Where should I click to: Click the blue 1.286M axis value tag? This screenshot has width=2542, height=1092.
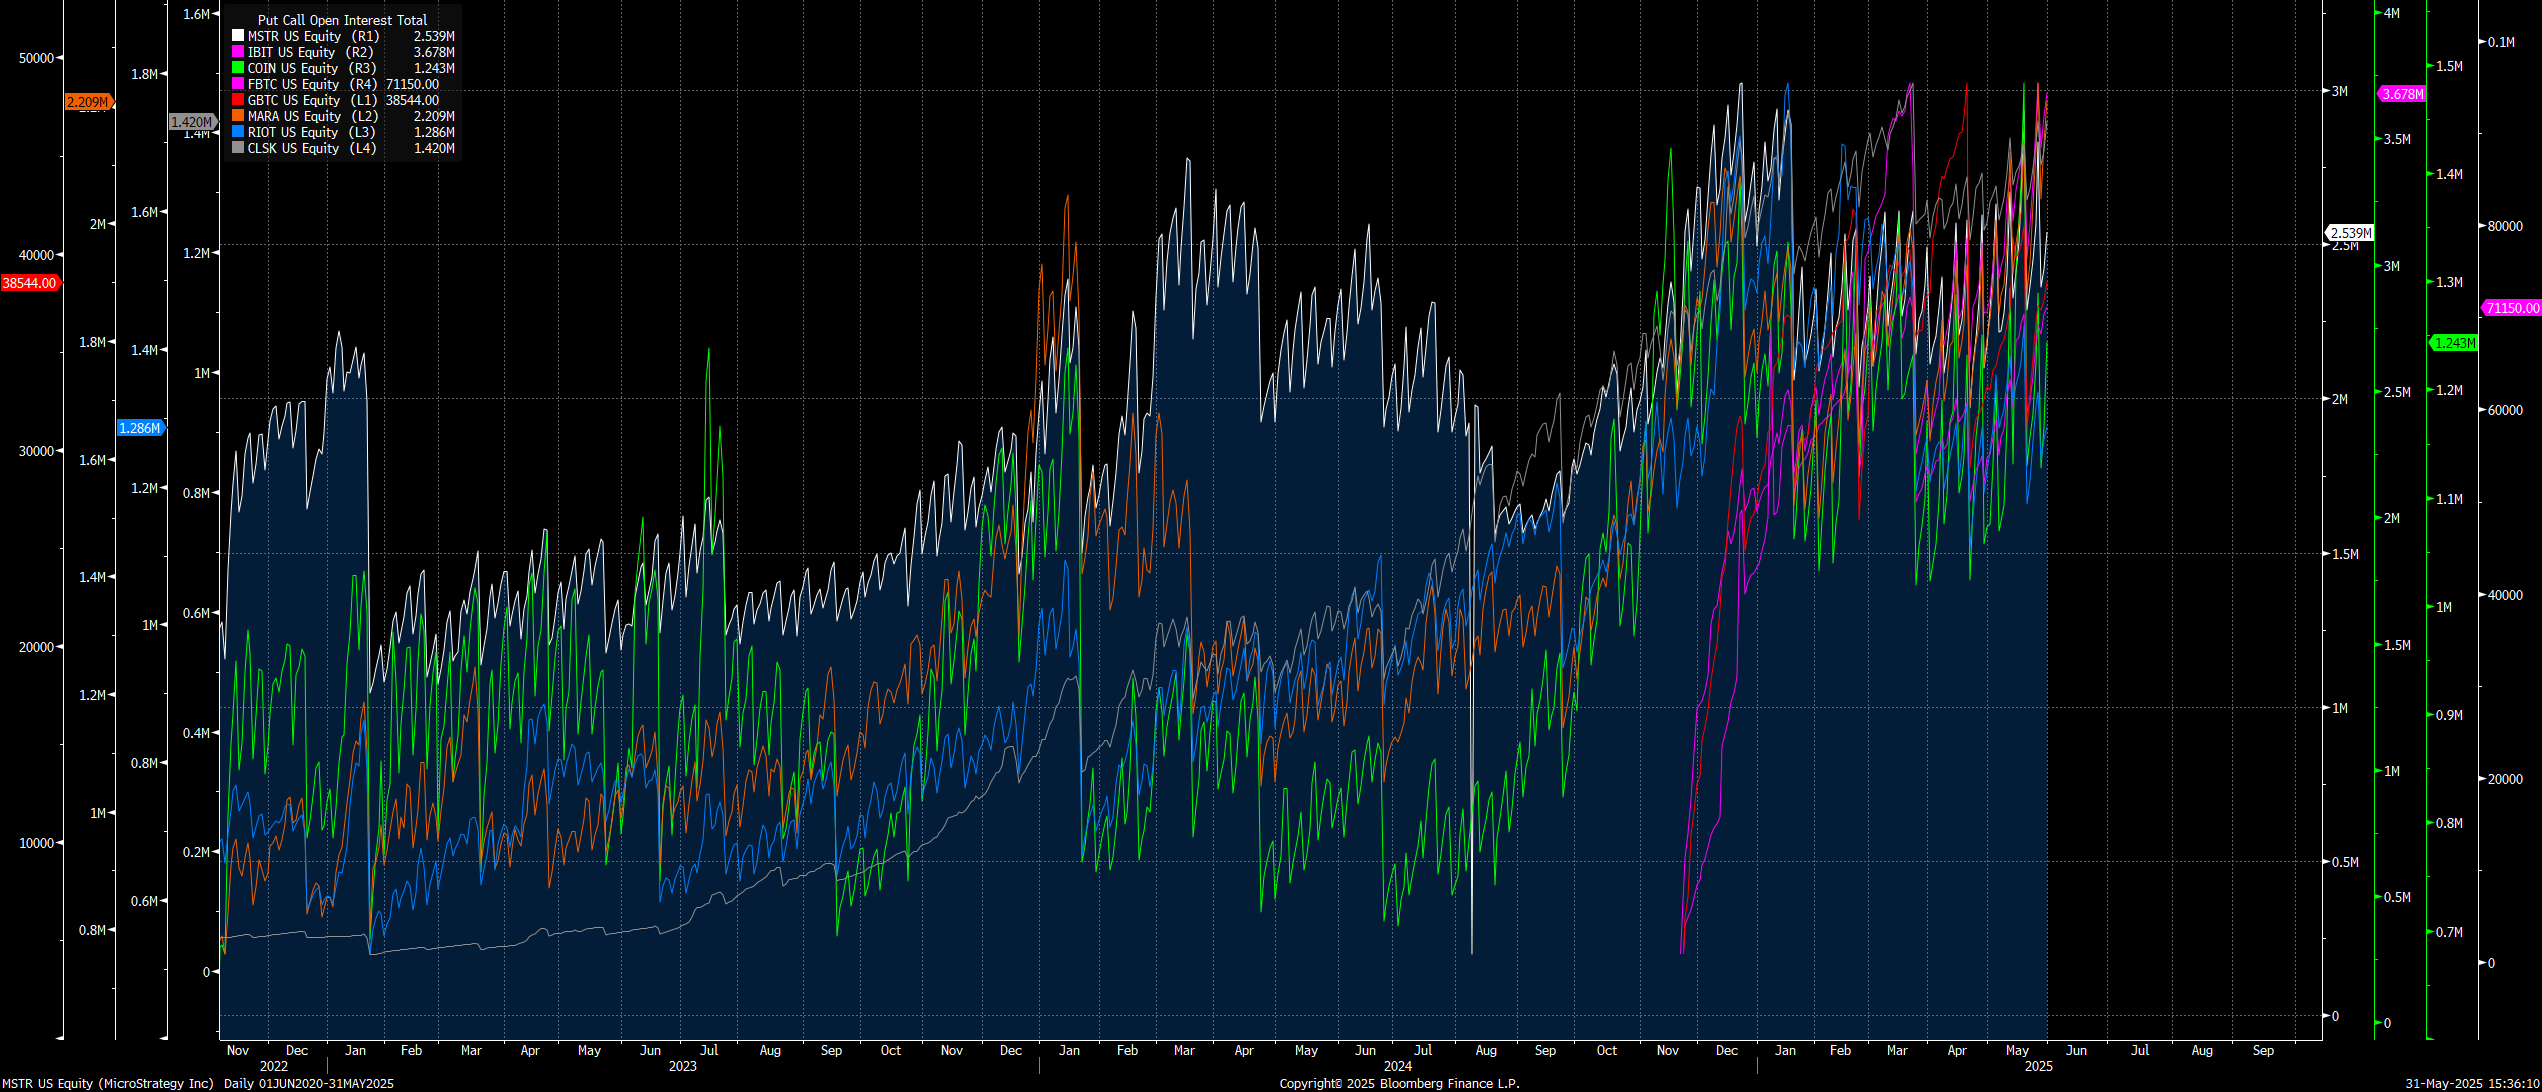click(x=139, y=428)
